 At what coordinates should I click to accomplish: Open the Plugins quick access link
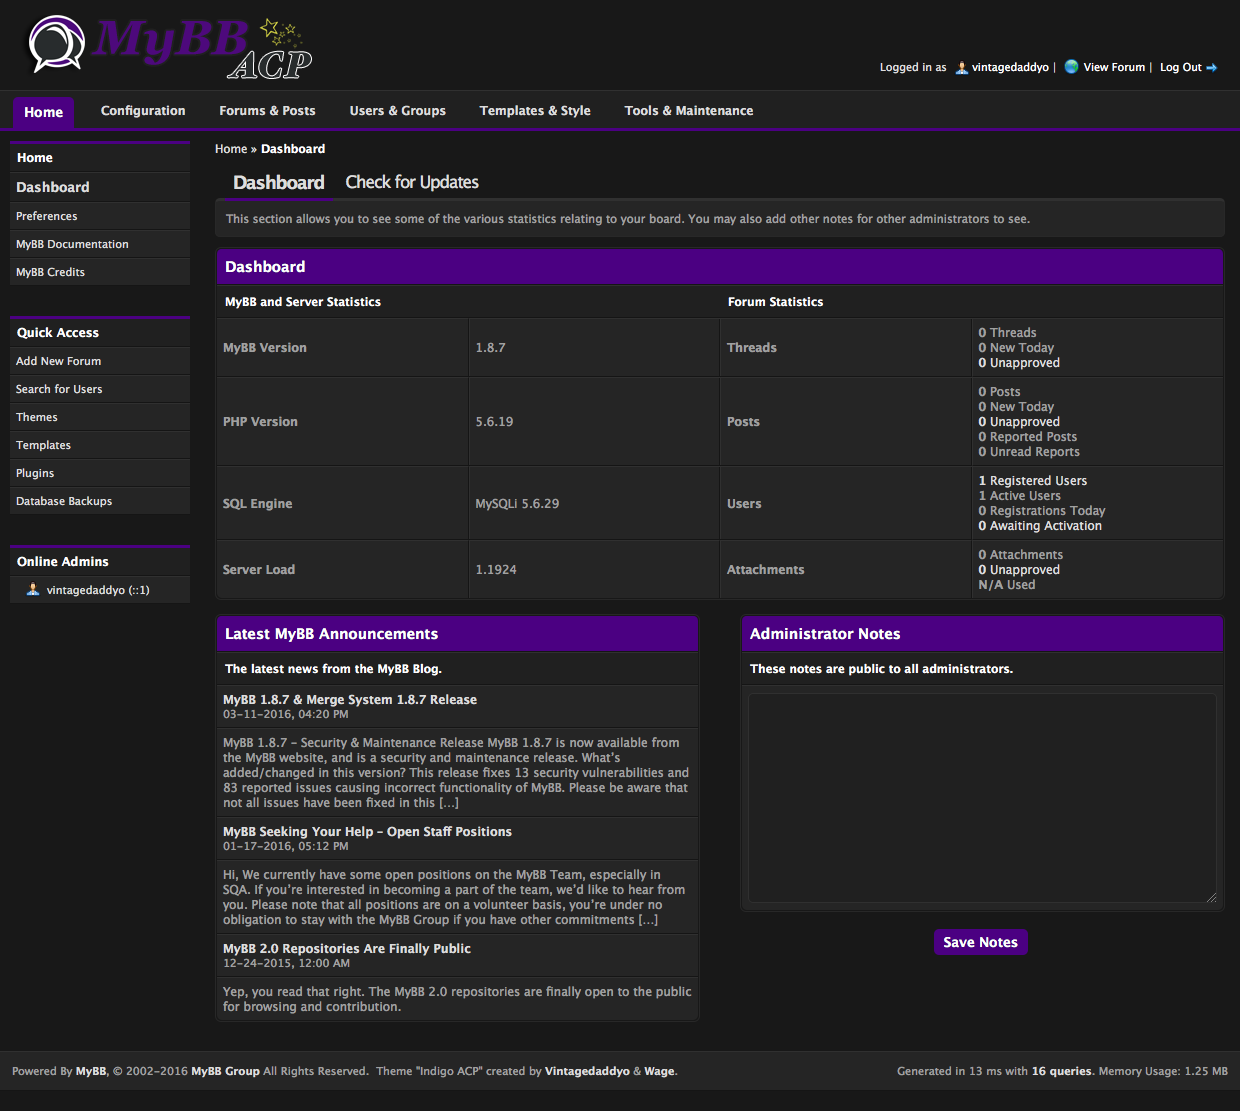point(35,473)
